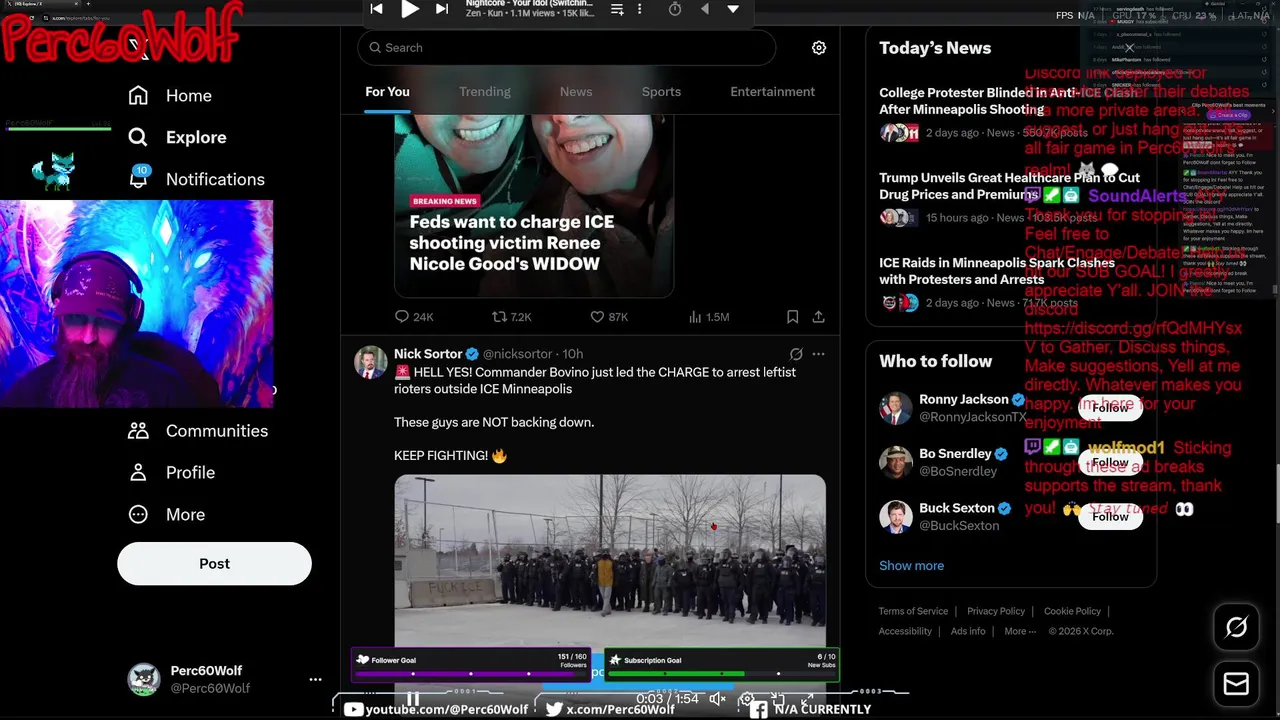Switch to the Sports tab
1280x720 pixels.
click(661, 92)
